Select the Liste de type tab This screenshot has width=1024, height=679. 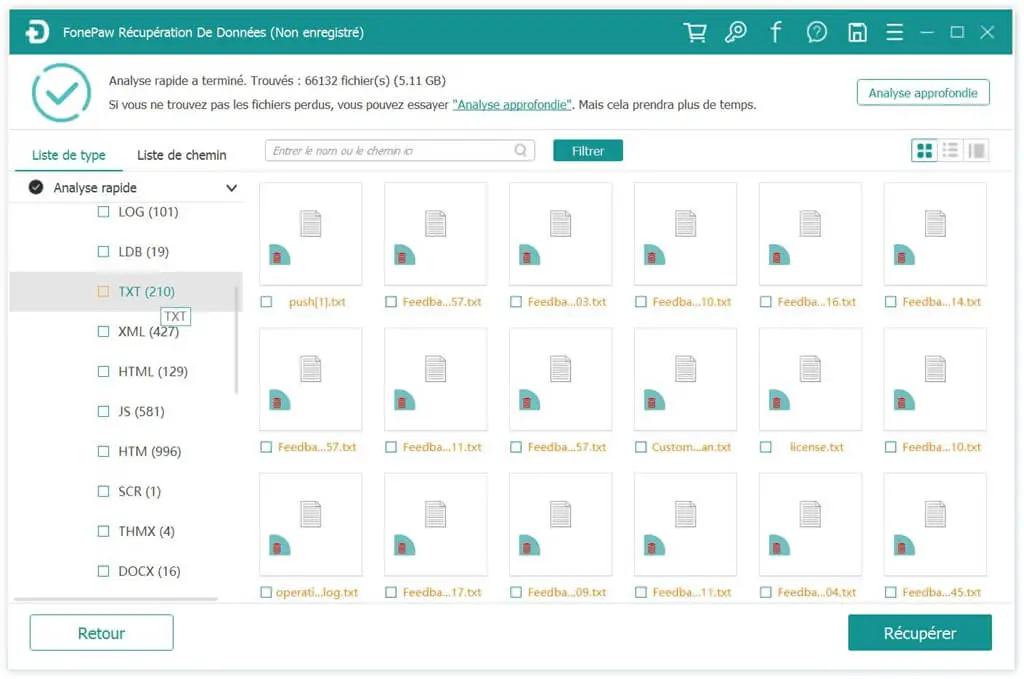[69, 155]
